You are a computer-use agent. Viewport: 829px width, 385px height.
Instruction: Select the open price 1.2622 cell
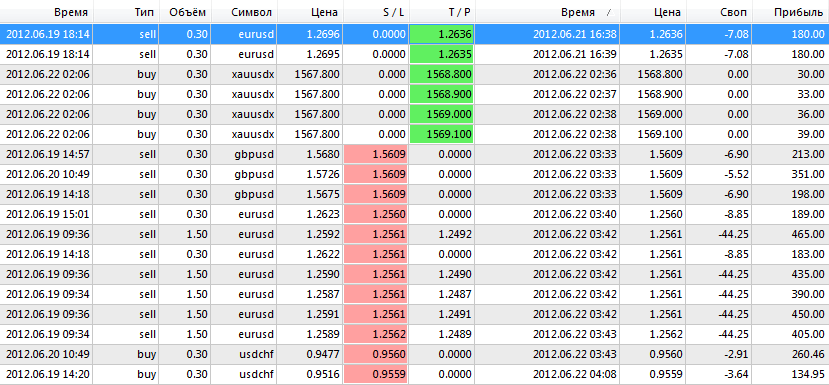point(323,254)
